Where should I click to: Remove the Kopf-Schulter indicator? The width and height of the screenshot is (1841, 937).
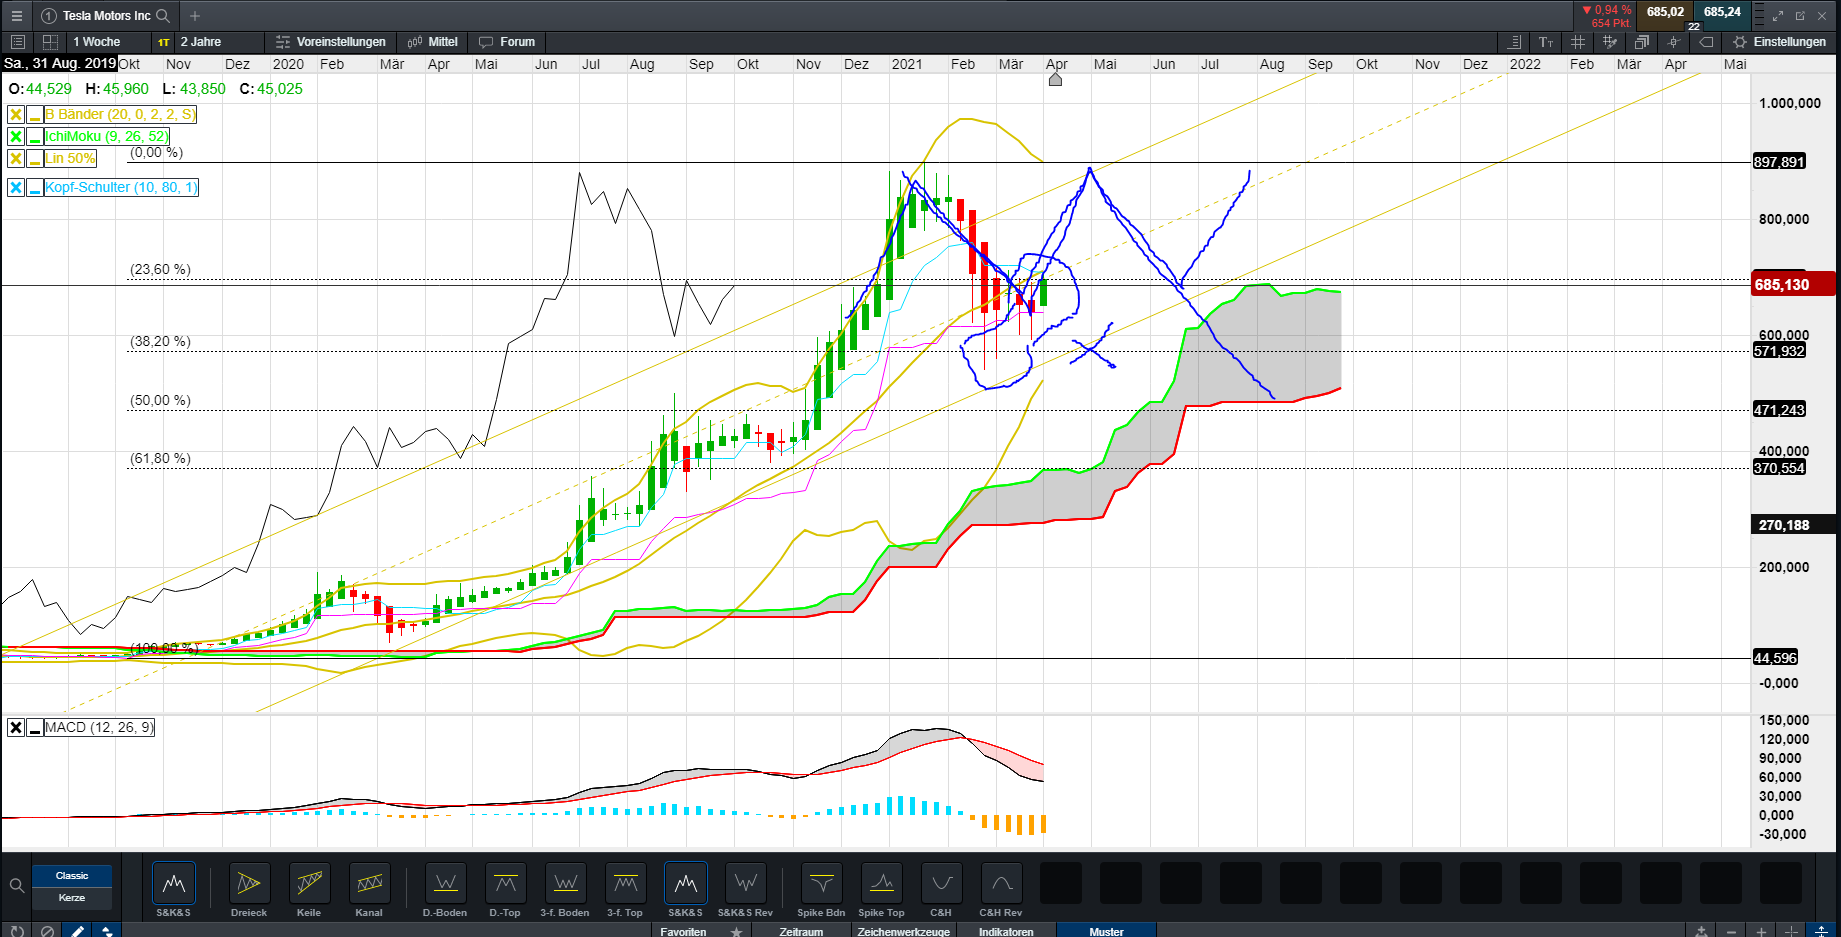(16, 187)
